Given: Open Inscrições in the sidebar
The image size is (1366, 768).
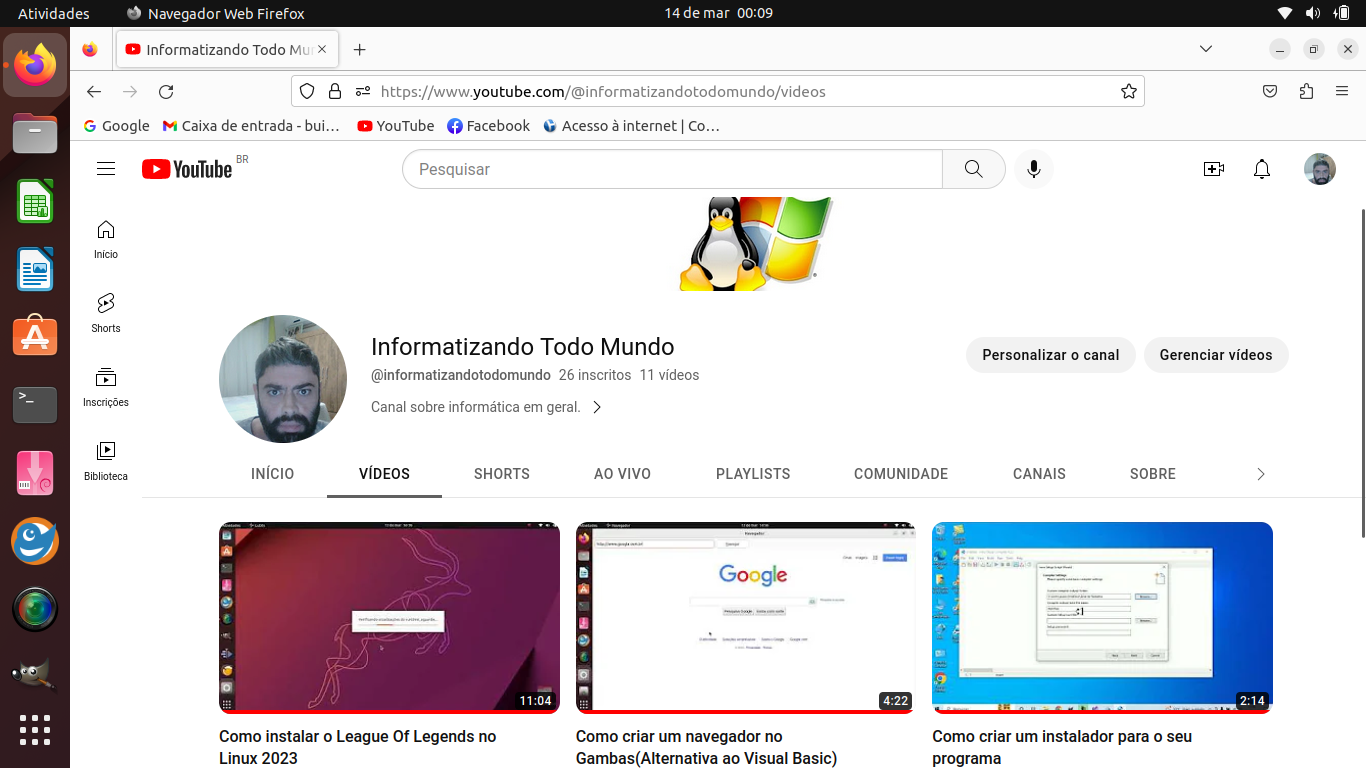Looking at the screenshot, I should click(x=106, y=388).
